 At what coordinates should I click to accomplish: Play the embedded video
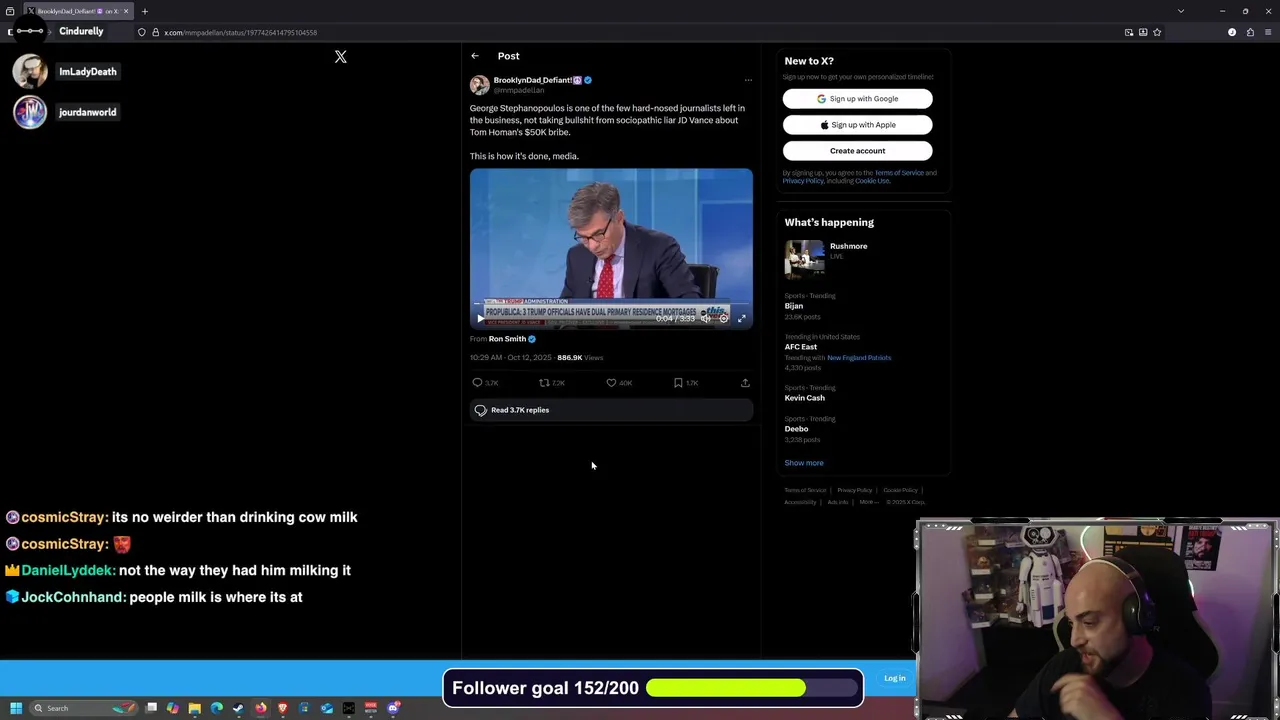tap(480, 318)
